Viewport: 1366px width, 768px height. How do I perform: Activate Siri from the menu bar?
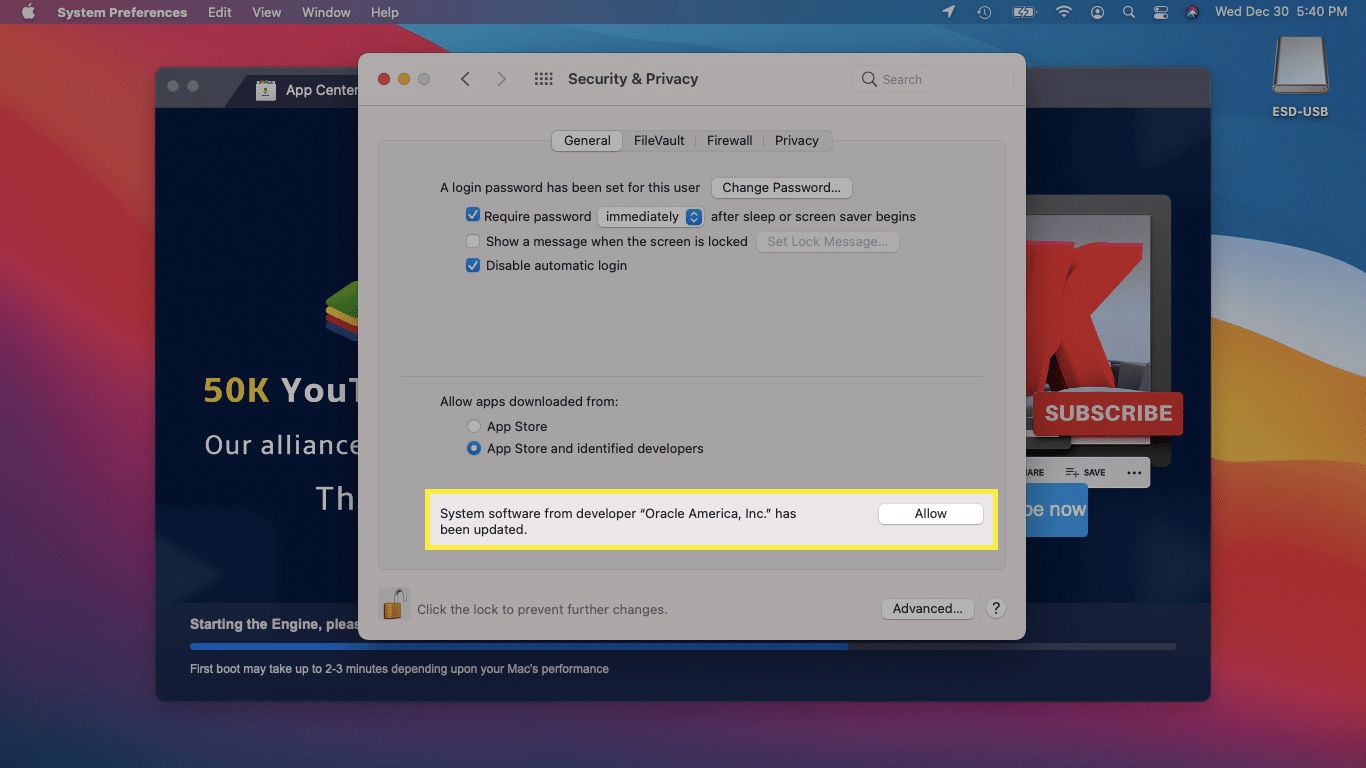pyautogui.click(x=1192, y=12)
